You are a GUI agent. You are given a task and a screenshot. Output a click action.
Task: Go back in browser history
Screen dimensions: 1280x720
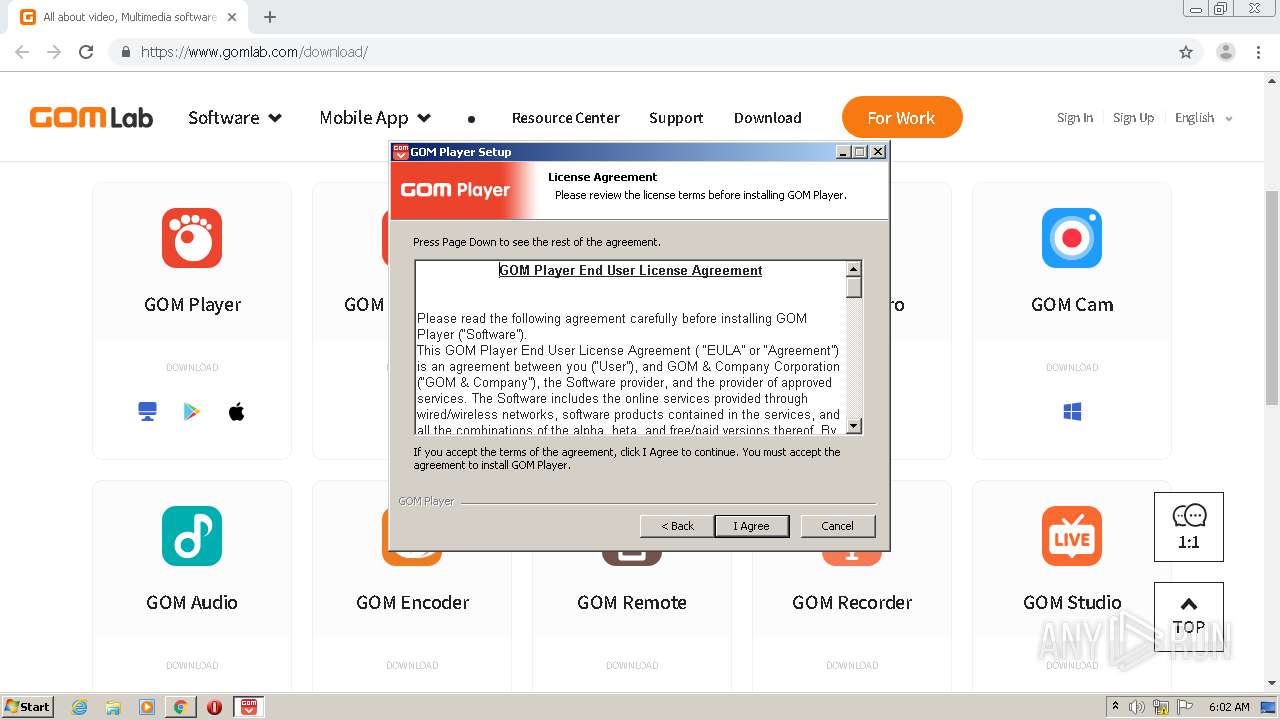click(22, 52)
